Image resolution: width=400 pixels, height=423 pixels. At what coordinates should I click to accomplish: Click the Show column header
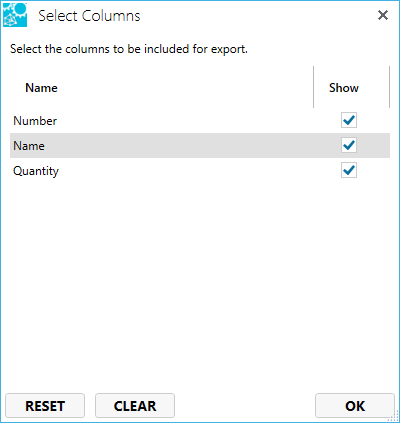coord(344,88)
